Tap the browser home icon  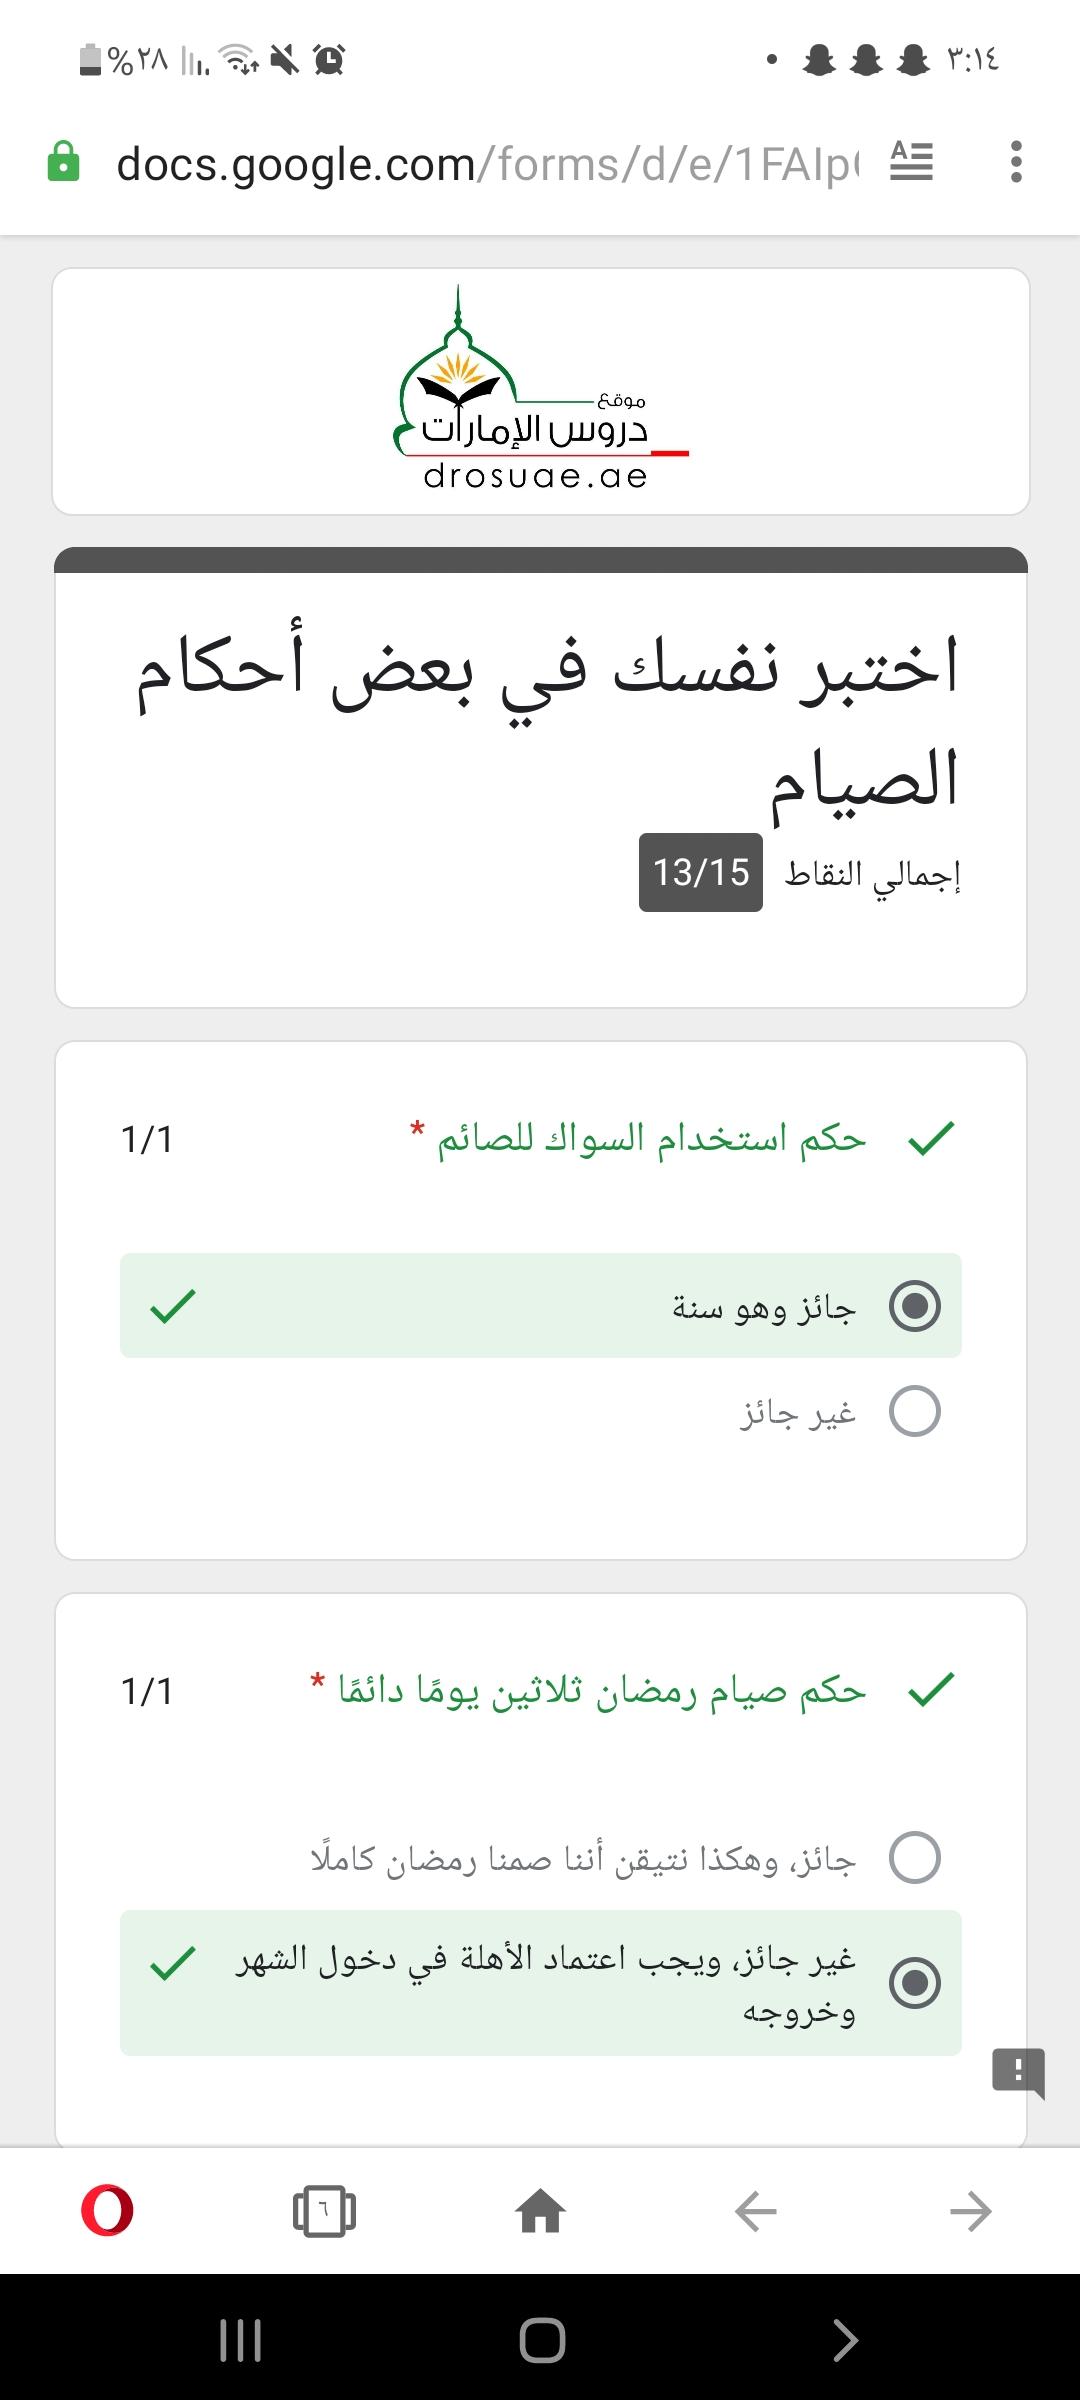[x=540, y=2211]
